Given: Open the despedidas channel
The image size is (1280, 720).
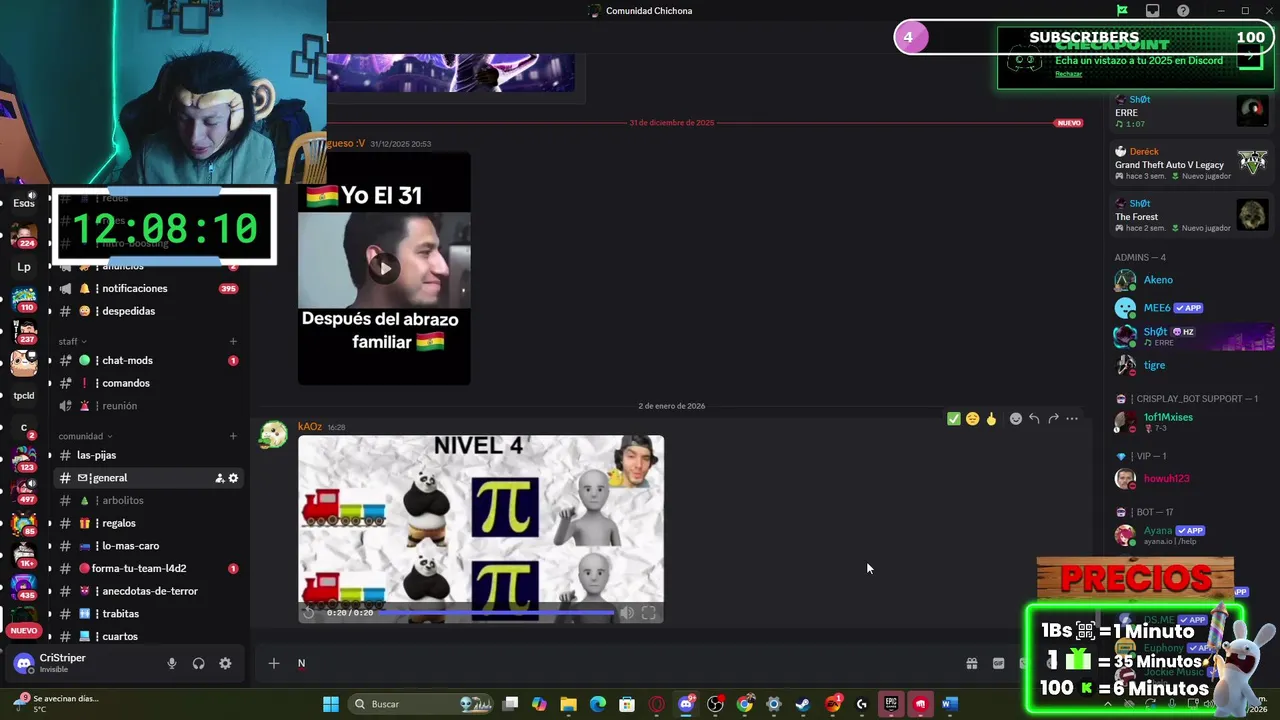Looking at the screenshot, I should (x=148, y=311).
